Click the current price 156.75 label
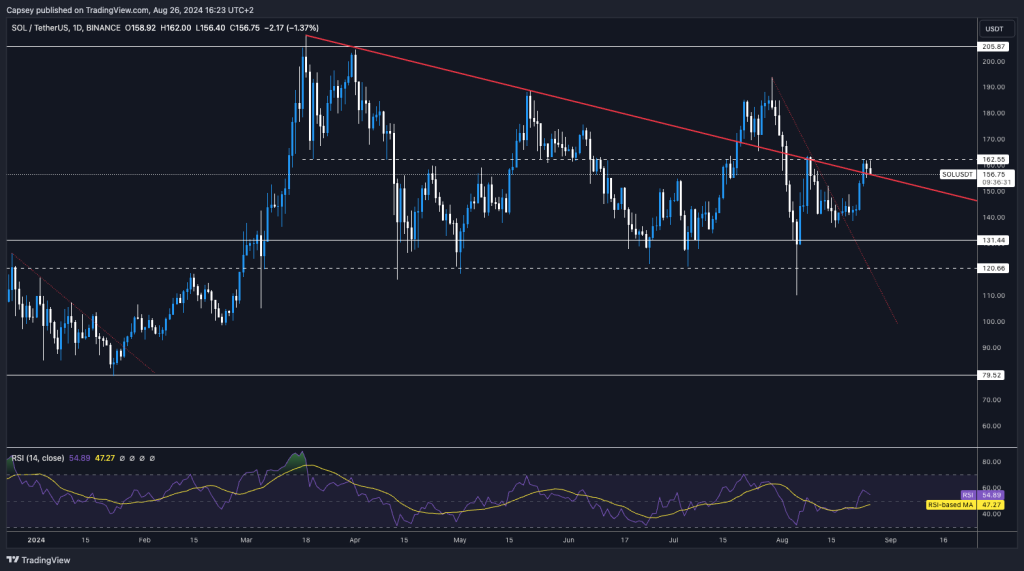The width and height of the screenshot is (1024, 571). pos(993,174)
